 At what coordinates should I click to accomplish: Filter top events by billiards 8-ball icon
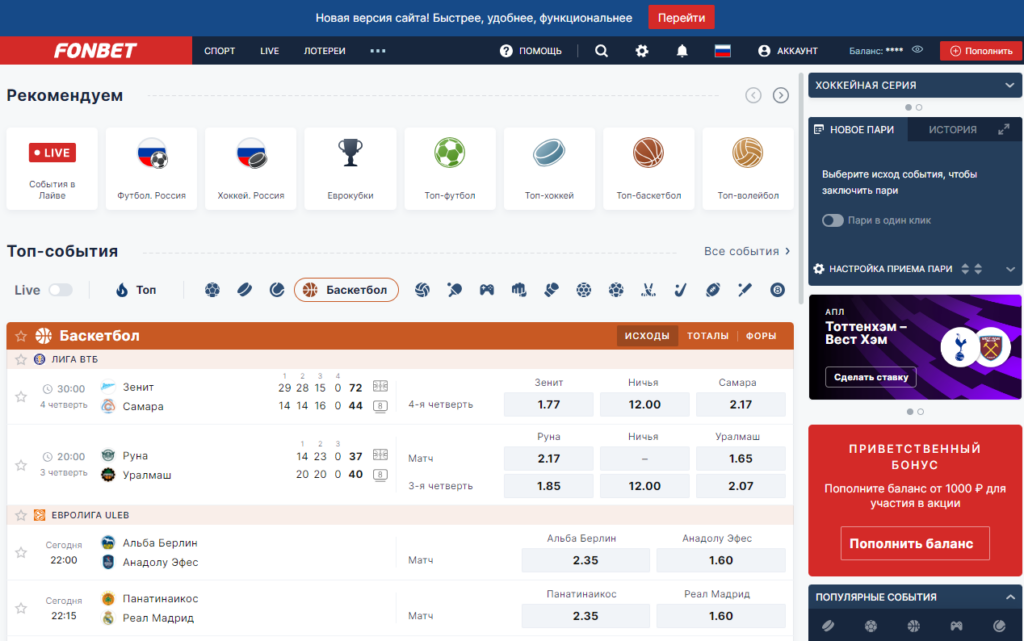[777, 290]
